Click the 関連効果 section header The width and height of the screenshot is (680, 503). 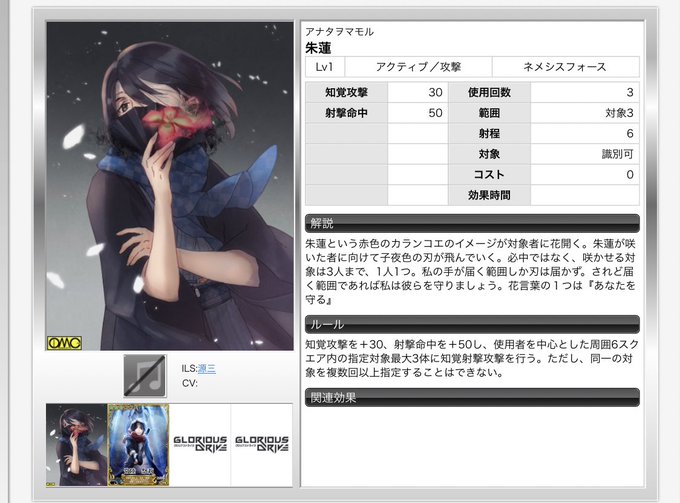click(x=472, y=397)
